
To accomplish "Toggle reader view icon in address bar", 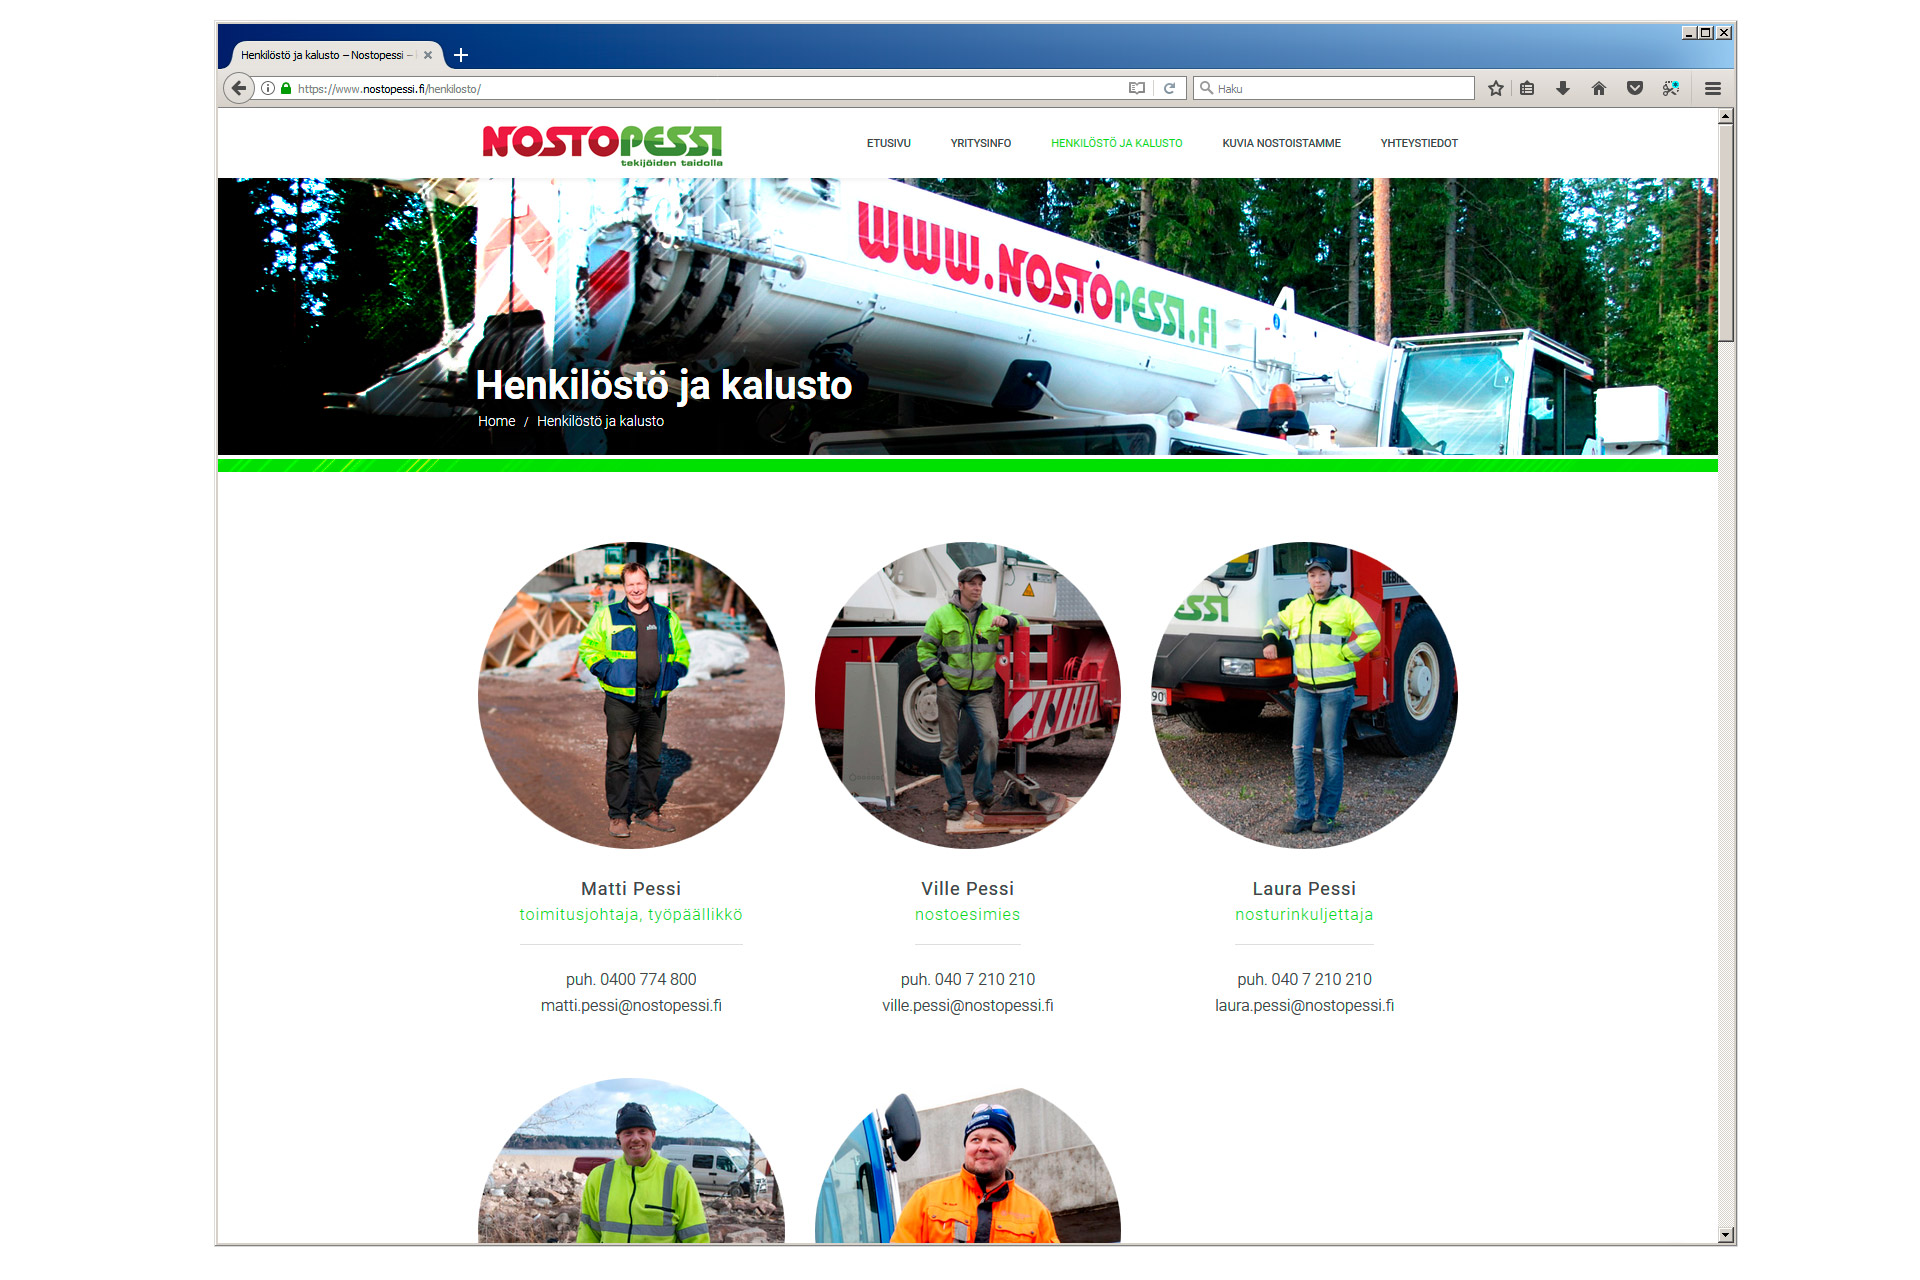I will pyautogui.click(x=1137, y=88).
